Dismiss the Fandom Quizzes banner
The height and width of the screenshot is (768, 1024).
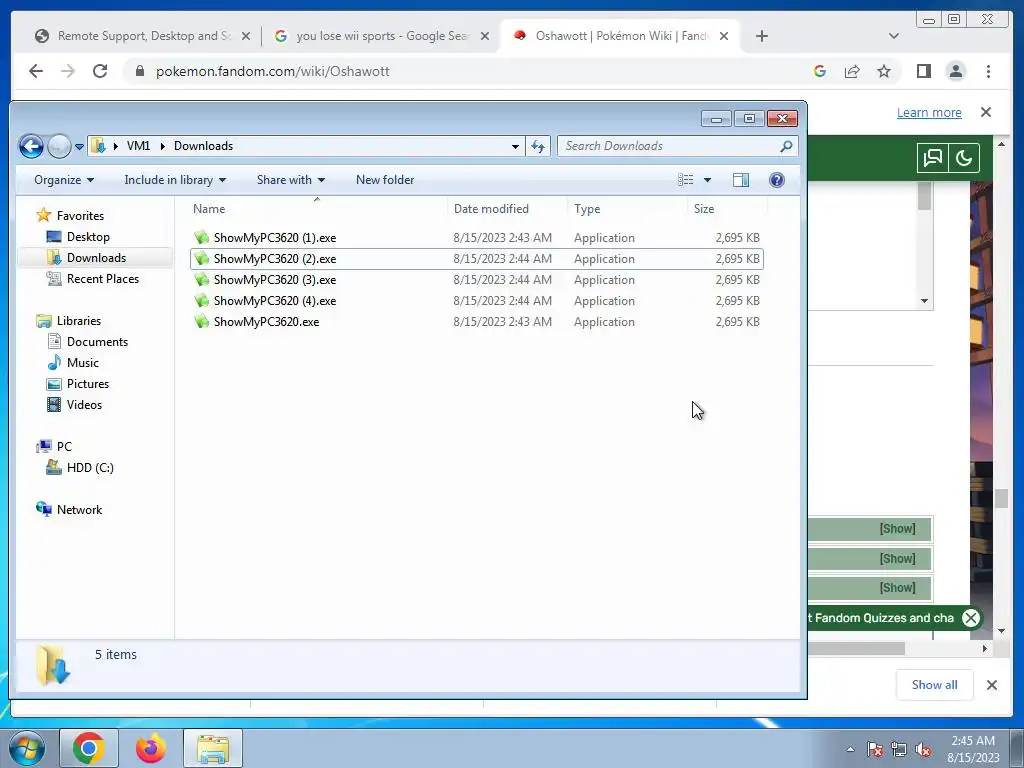971,618
